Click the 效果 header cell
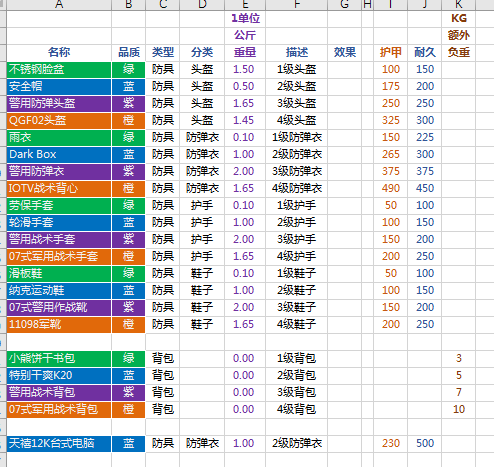 345,53
